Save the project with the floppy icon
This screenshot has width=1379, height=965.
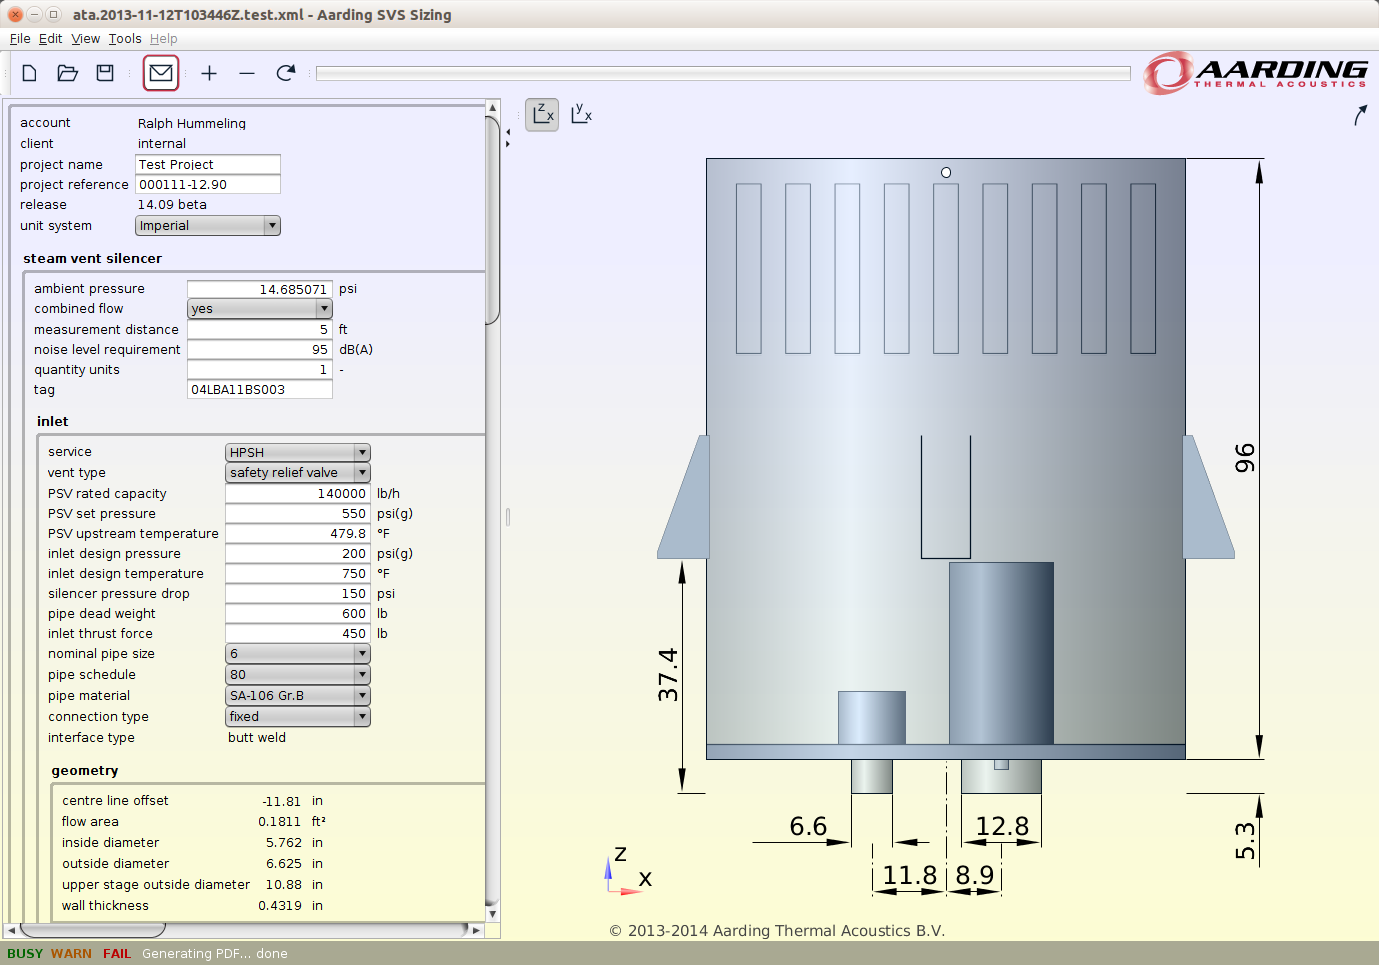pos(105,73)
